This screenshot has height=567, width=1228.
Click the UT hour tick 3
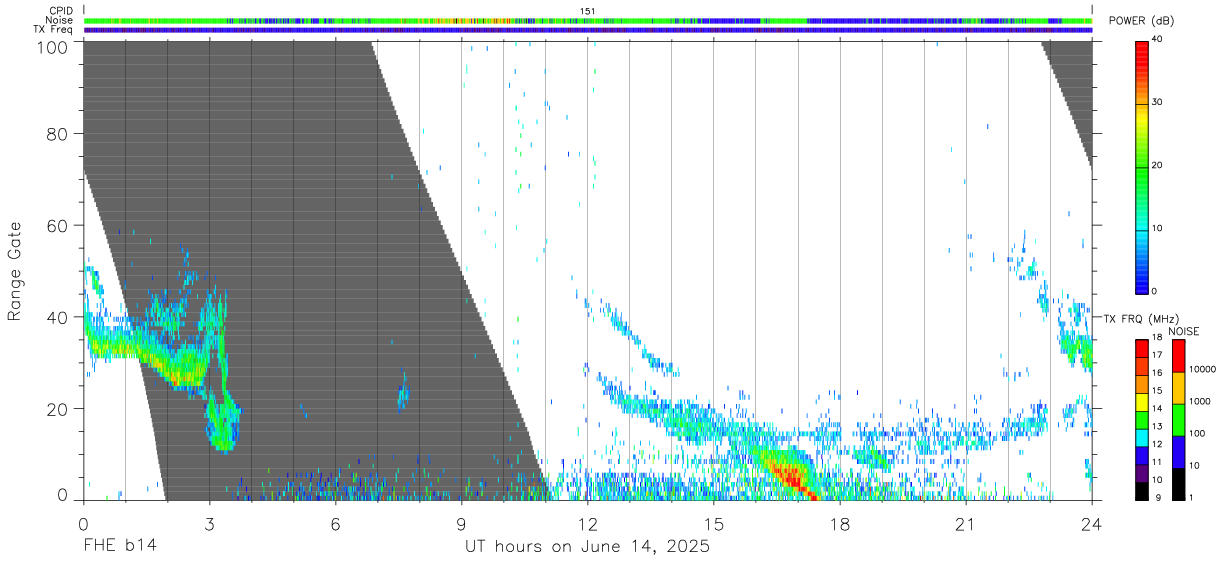[x=209, y=523]
